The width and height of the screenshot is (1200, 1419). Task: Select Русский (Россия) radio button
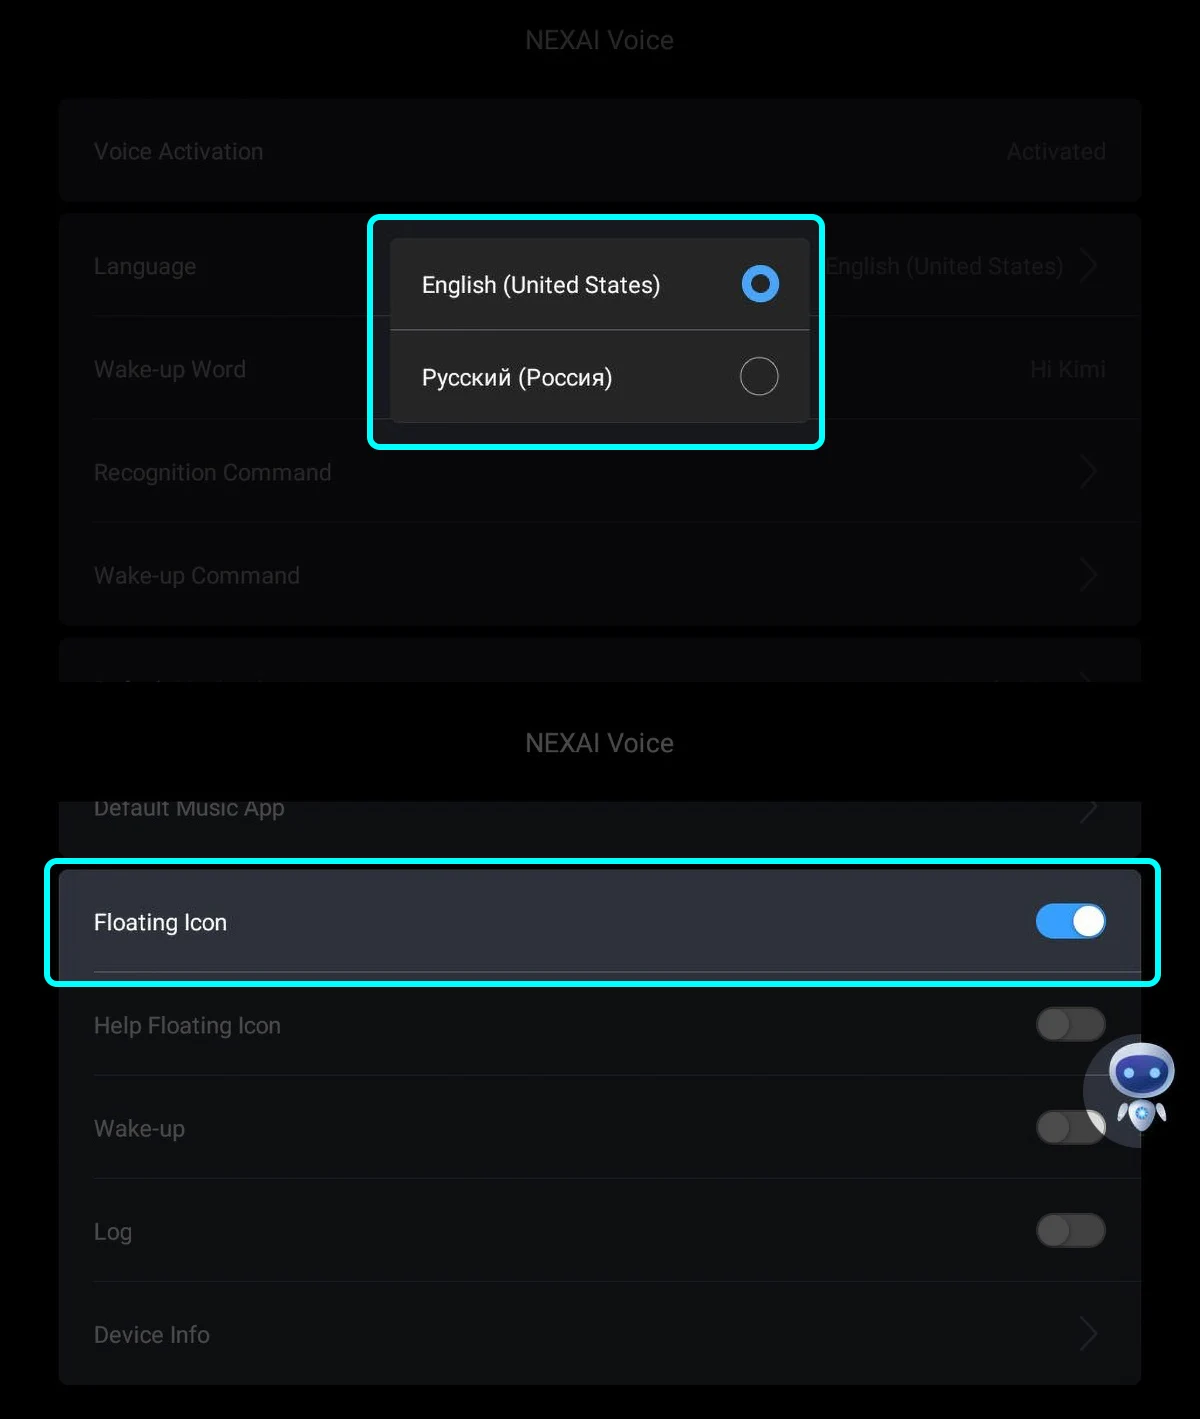coord(759,377)
